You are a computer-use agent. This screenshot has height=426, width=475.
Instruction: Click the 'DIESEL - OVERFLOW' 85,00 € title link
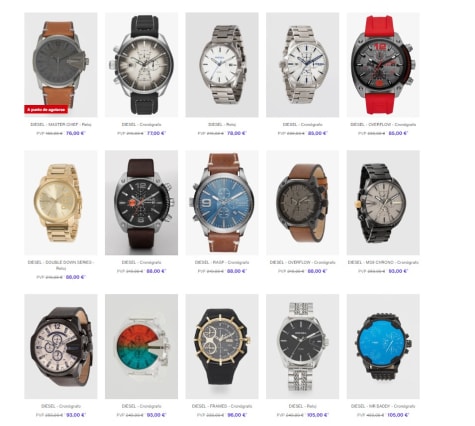[383, 124]
